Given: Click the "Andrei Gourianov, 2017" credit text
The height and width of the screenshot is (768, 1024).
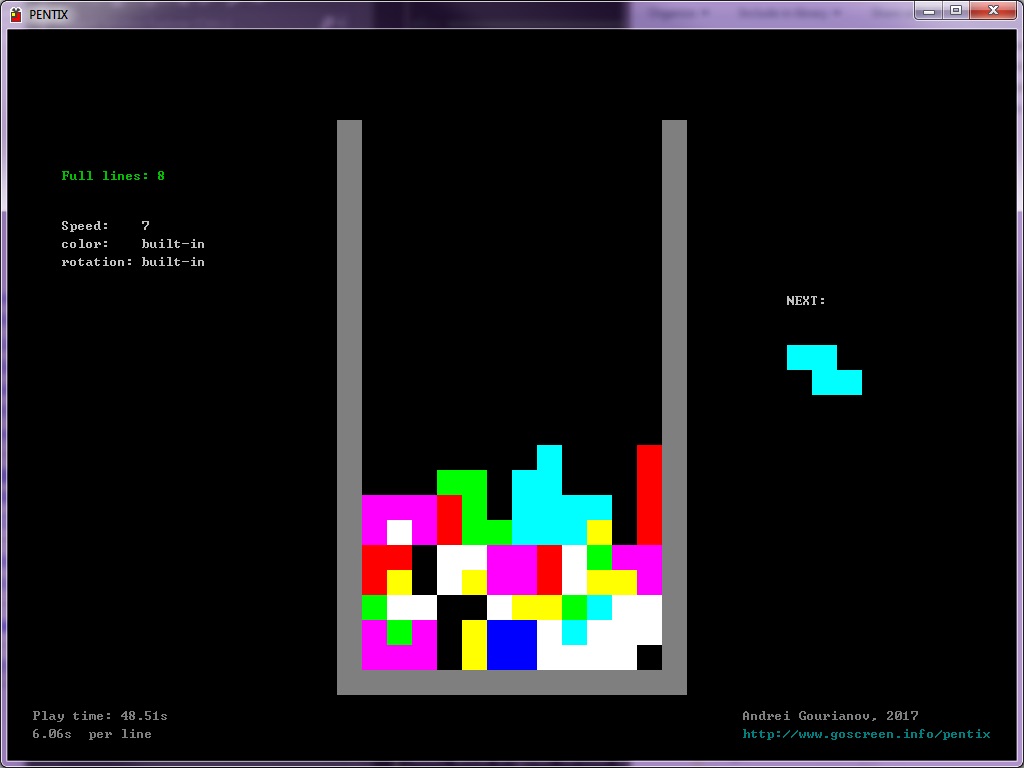Looking at the screenshot, I should click(830, 716).
